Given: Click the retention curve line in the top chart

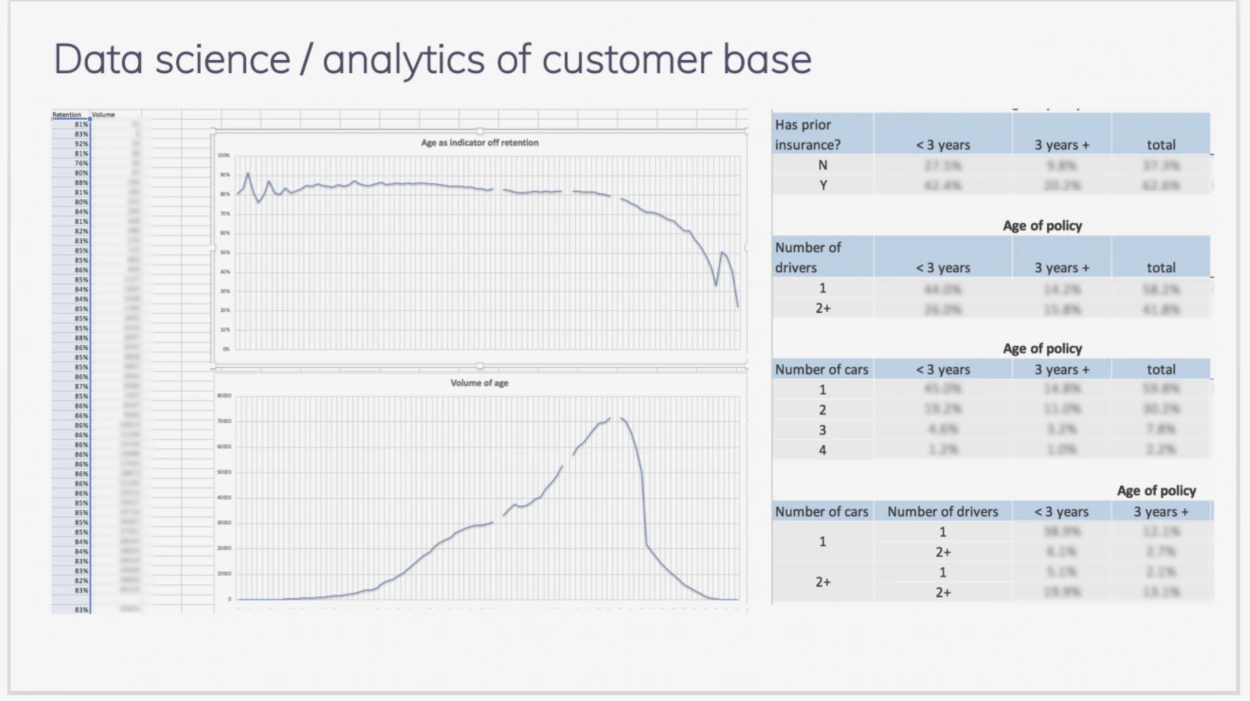Looking at the screenshot, I should point(400,184).
